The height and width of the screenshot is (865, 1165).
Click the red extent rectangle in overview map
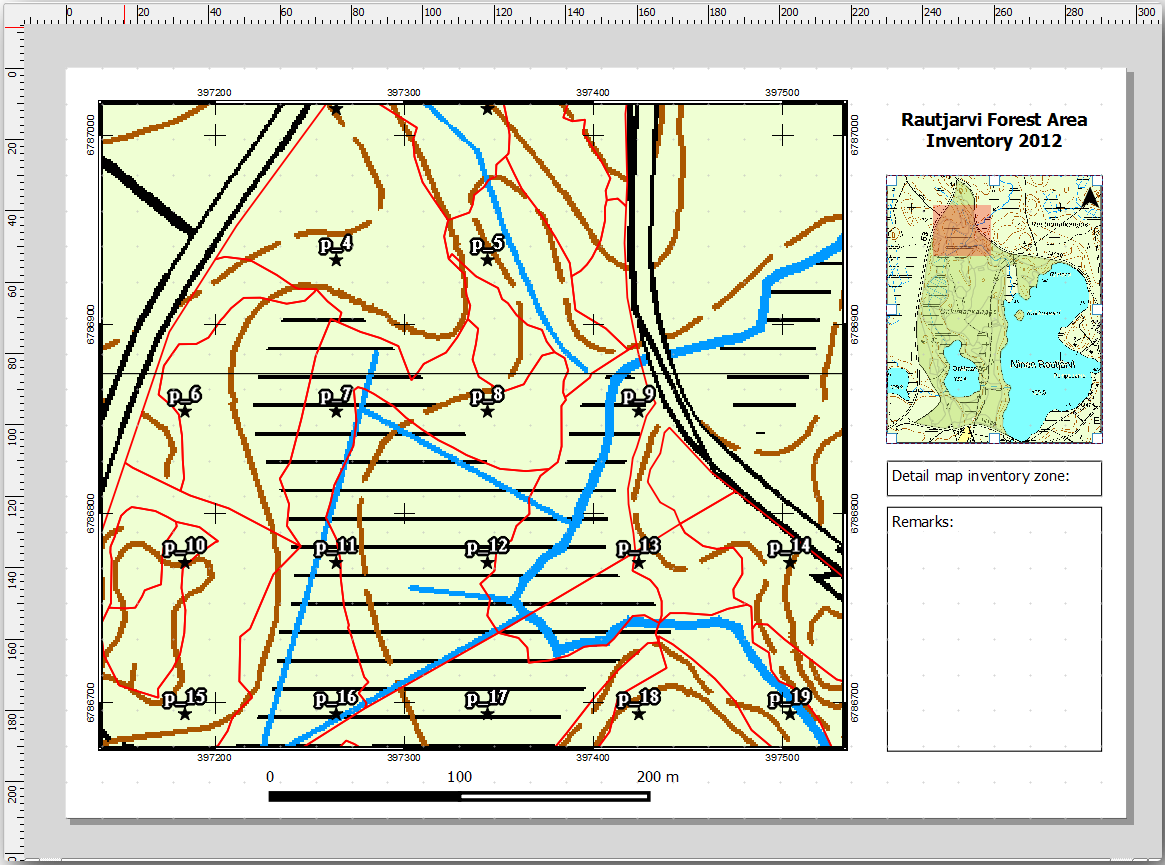[x=962, y=230]
